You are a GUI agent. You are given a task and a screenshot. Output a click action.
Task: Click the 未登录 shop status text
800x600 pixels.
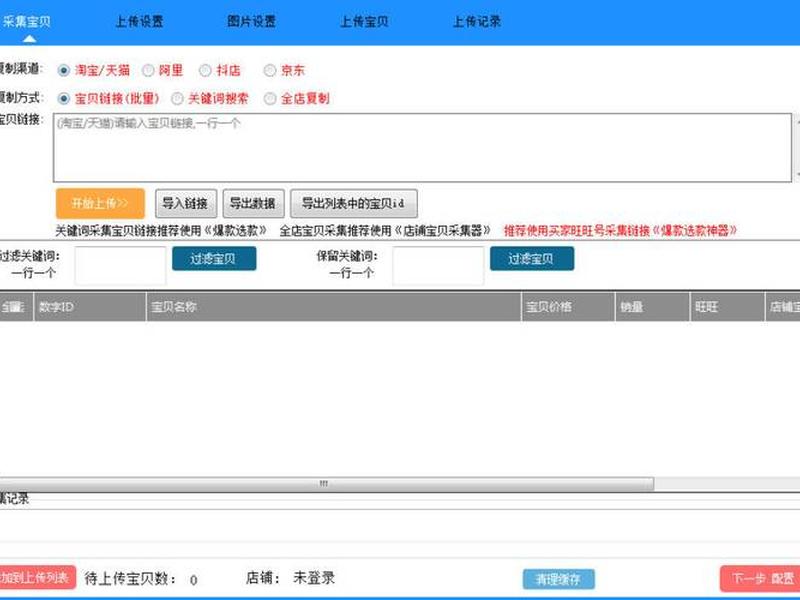tap(314, 578)
